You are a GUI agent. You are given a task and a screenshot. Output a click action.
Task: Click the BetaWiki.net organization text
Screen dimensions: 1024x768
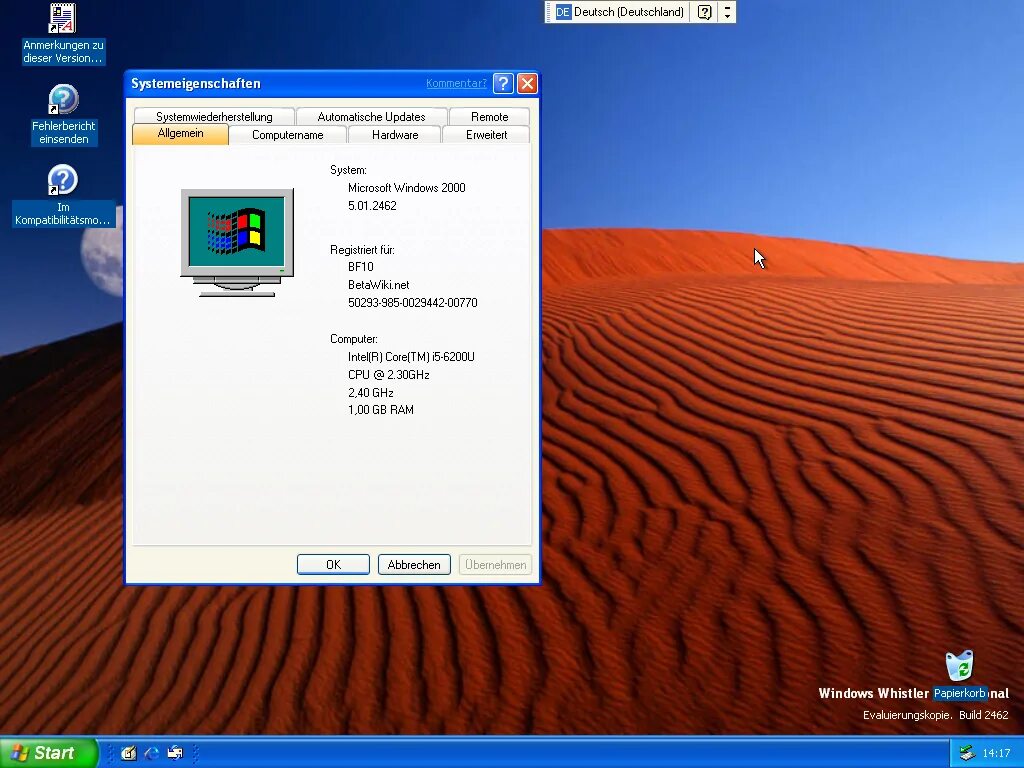click(x=379, y=285)
